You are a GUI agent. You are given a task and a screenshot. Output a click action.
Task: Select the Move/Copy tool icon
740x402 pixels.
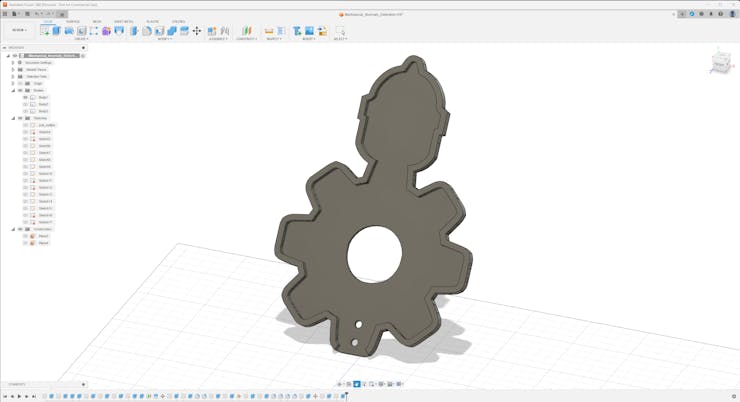[x=197, y=31]
